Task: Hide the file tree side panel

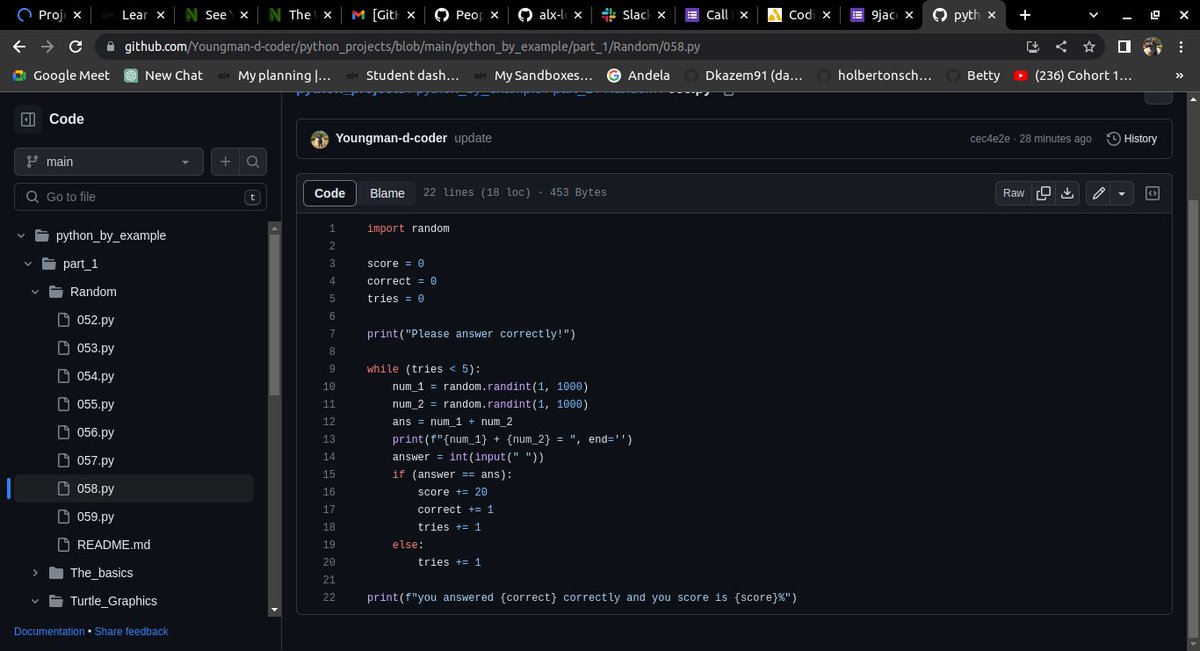Action: point(30,119)
